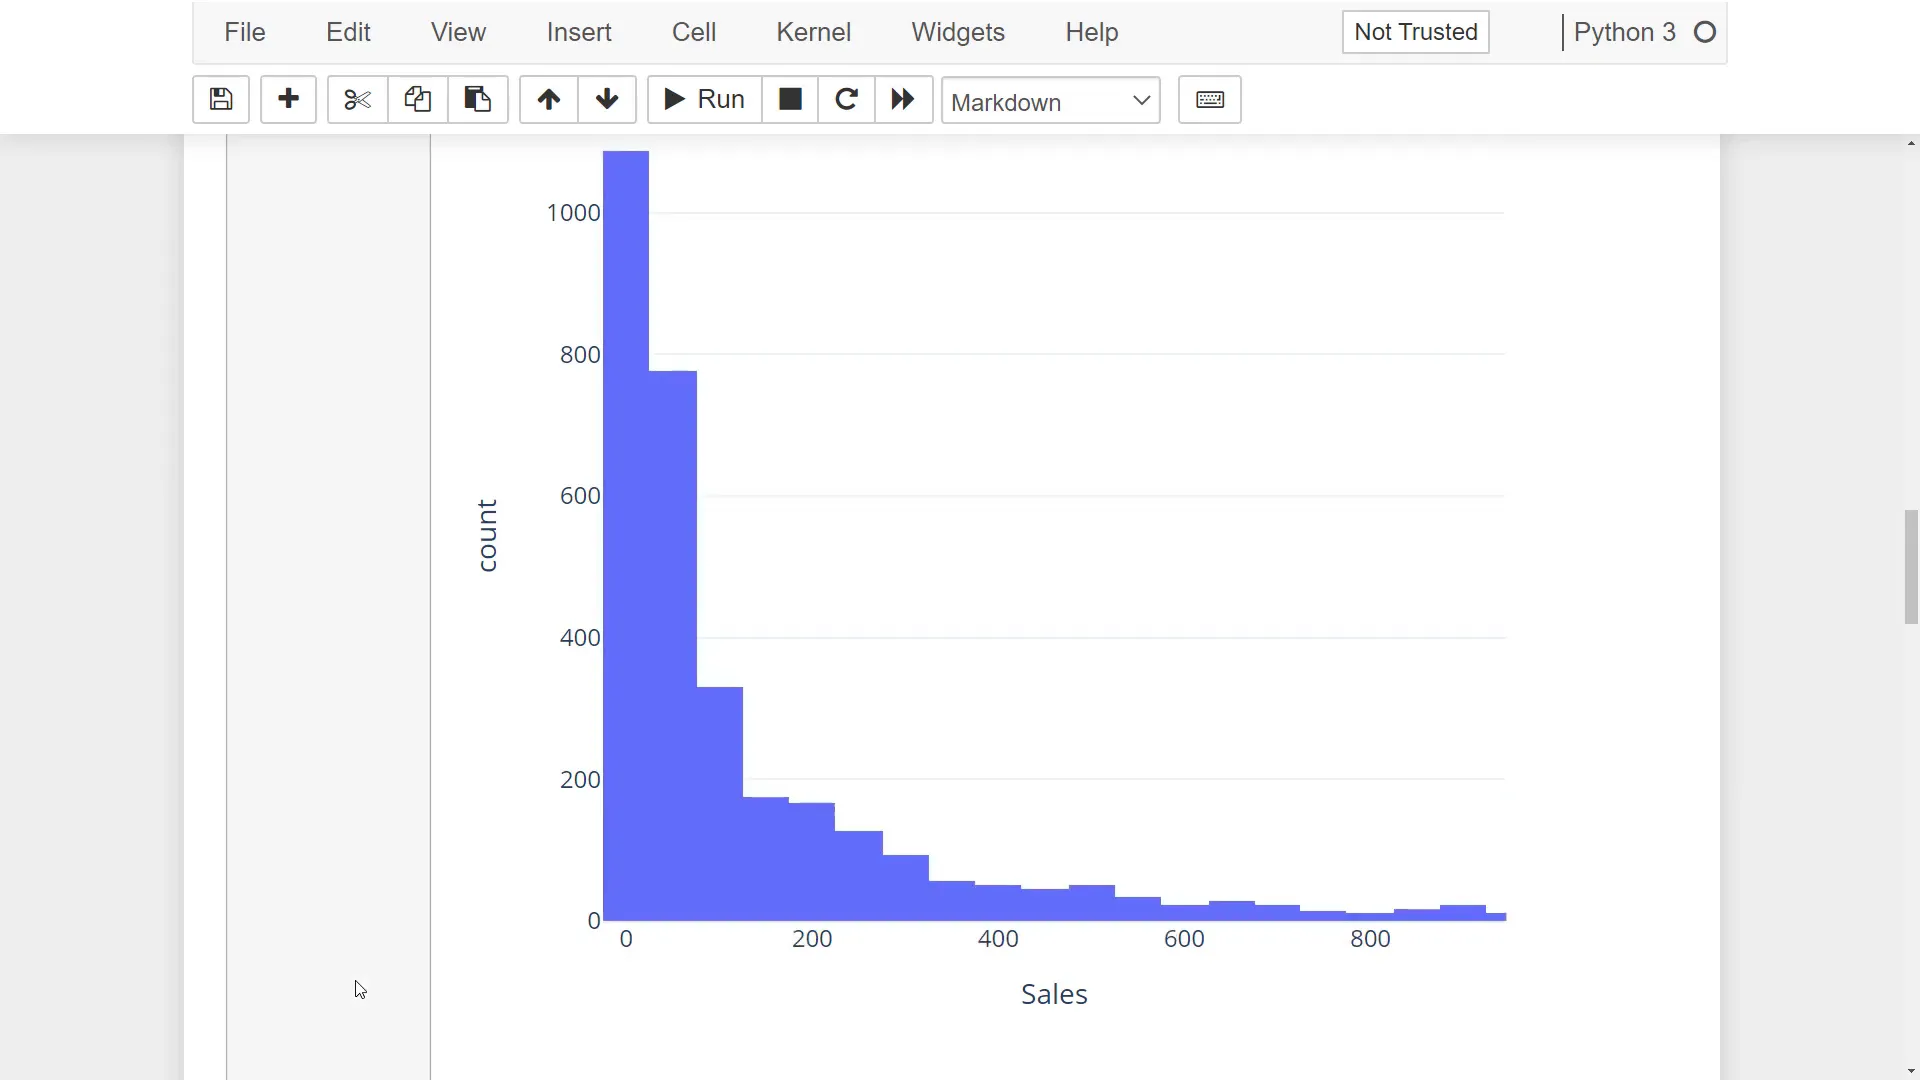Image resolution: width=1920 pixels, height=1080 pixels.
Task: Move the selected cell down
Action: [x=606, y=99]
